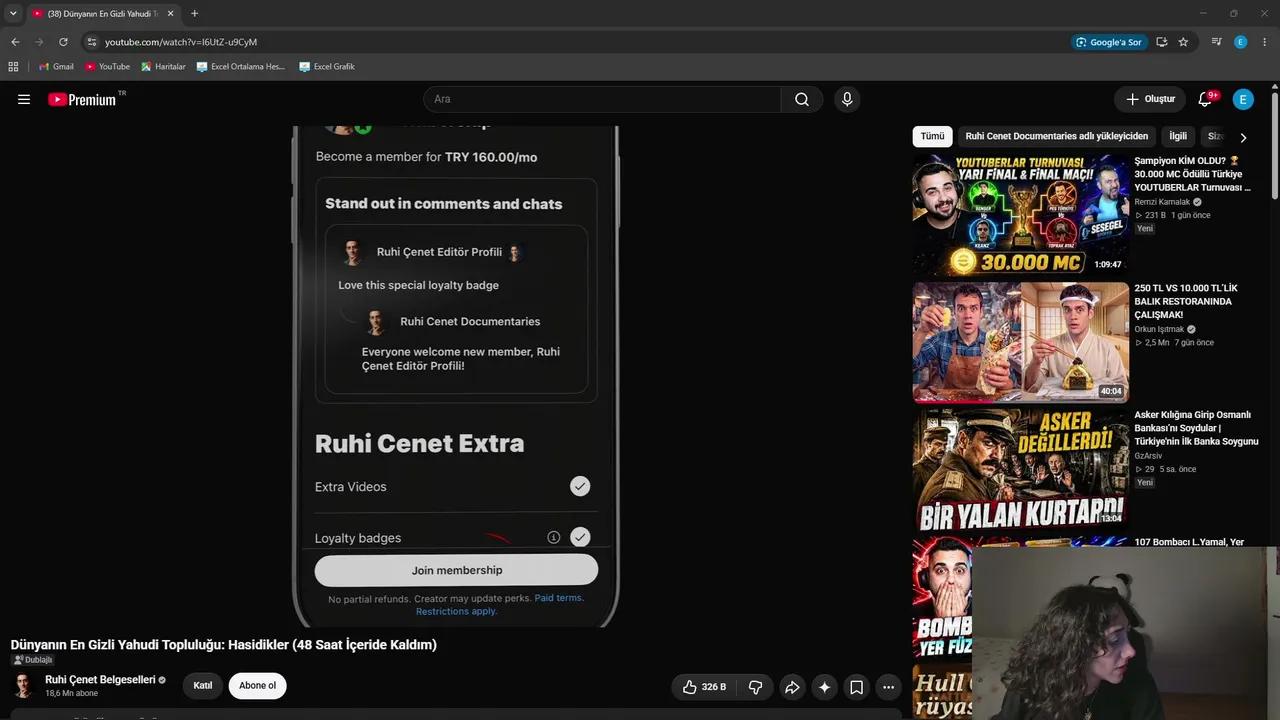This screenshot has height=720, width=1280.
Task: Click the install or cast icon beside Google'a Sor
Action: (1162, 42)
